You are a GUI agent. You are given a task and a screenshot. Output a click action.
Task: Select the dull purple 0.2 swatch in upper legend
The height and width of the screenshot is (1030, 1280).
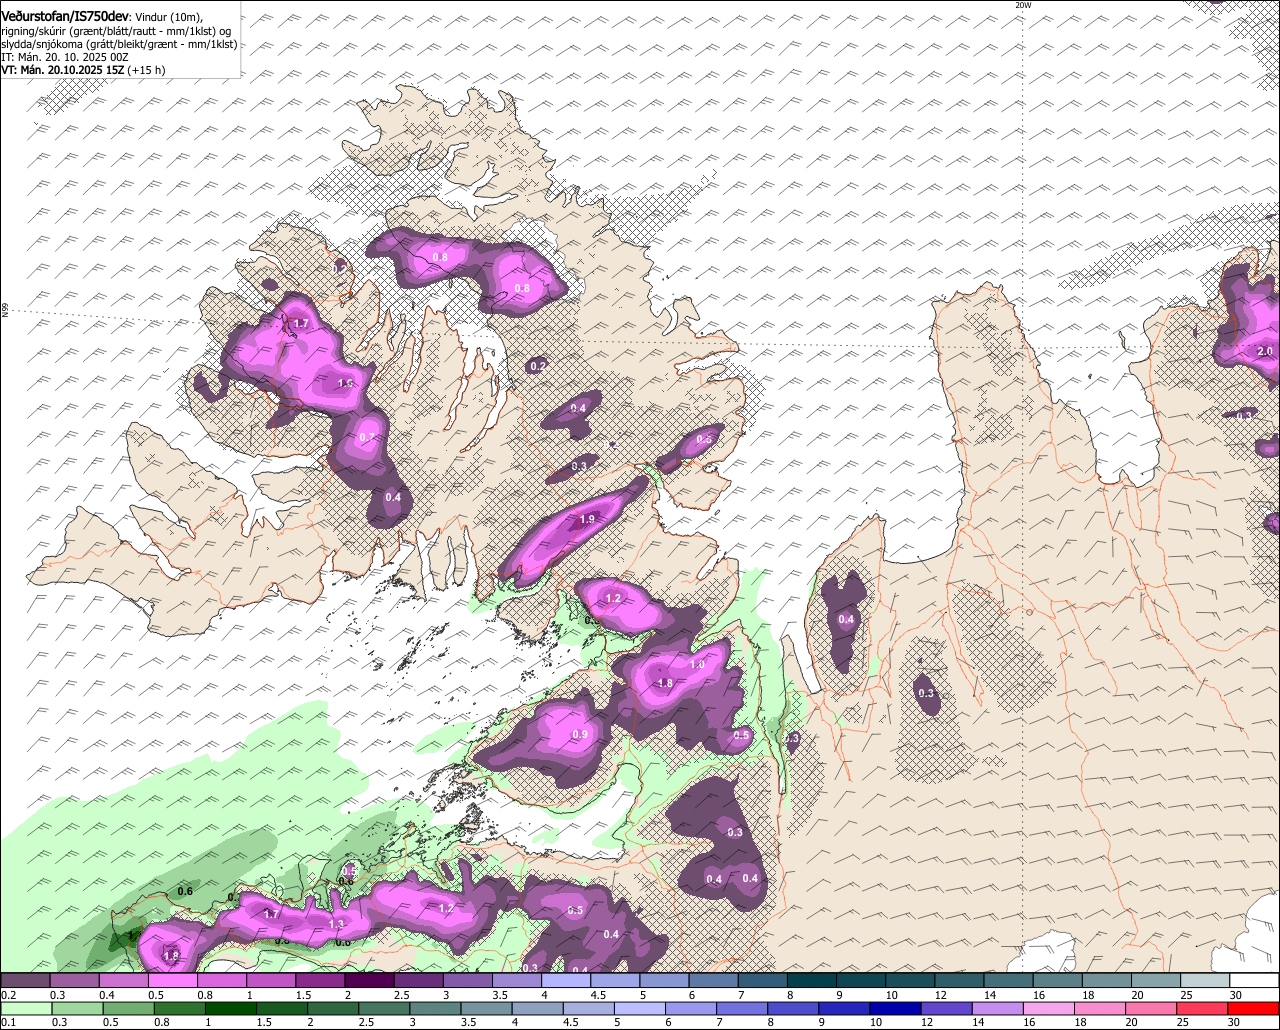[25, 980]
